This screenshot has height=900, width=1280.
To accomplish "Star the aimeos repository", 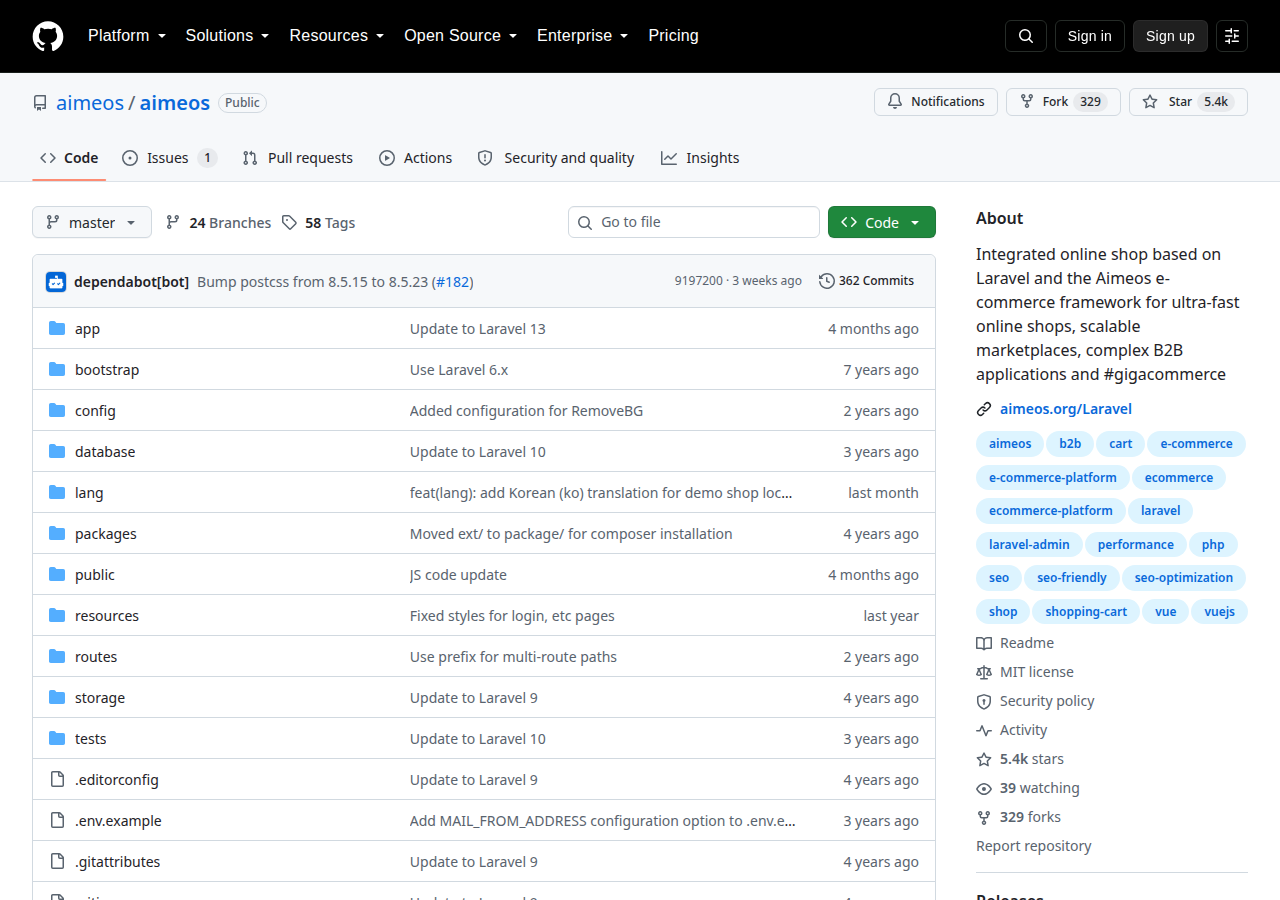I will pyautogui.click(x=1188, y=102).
